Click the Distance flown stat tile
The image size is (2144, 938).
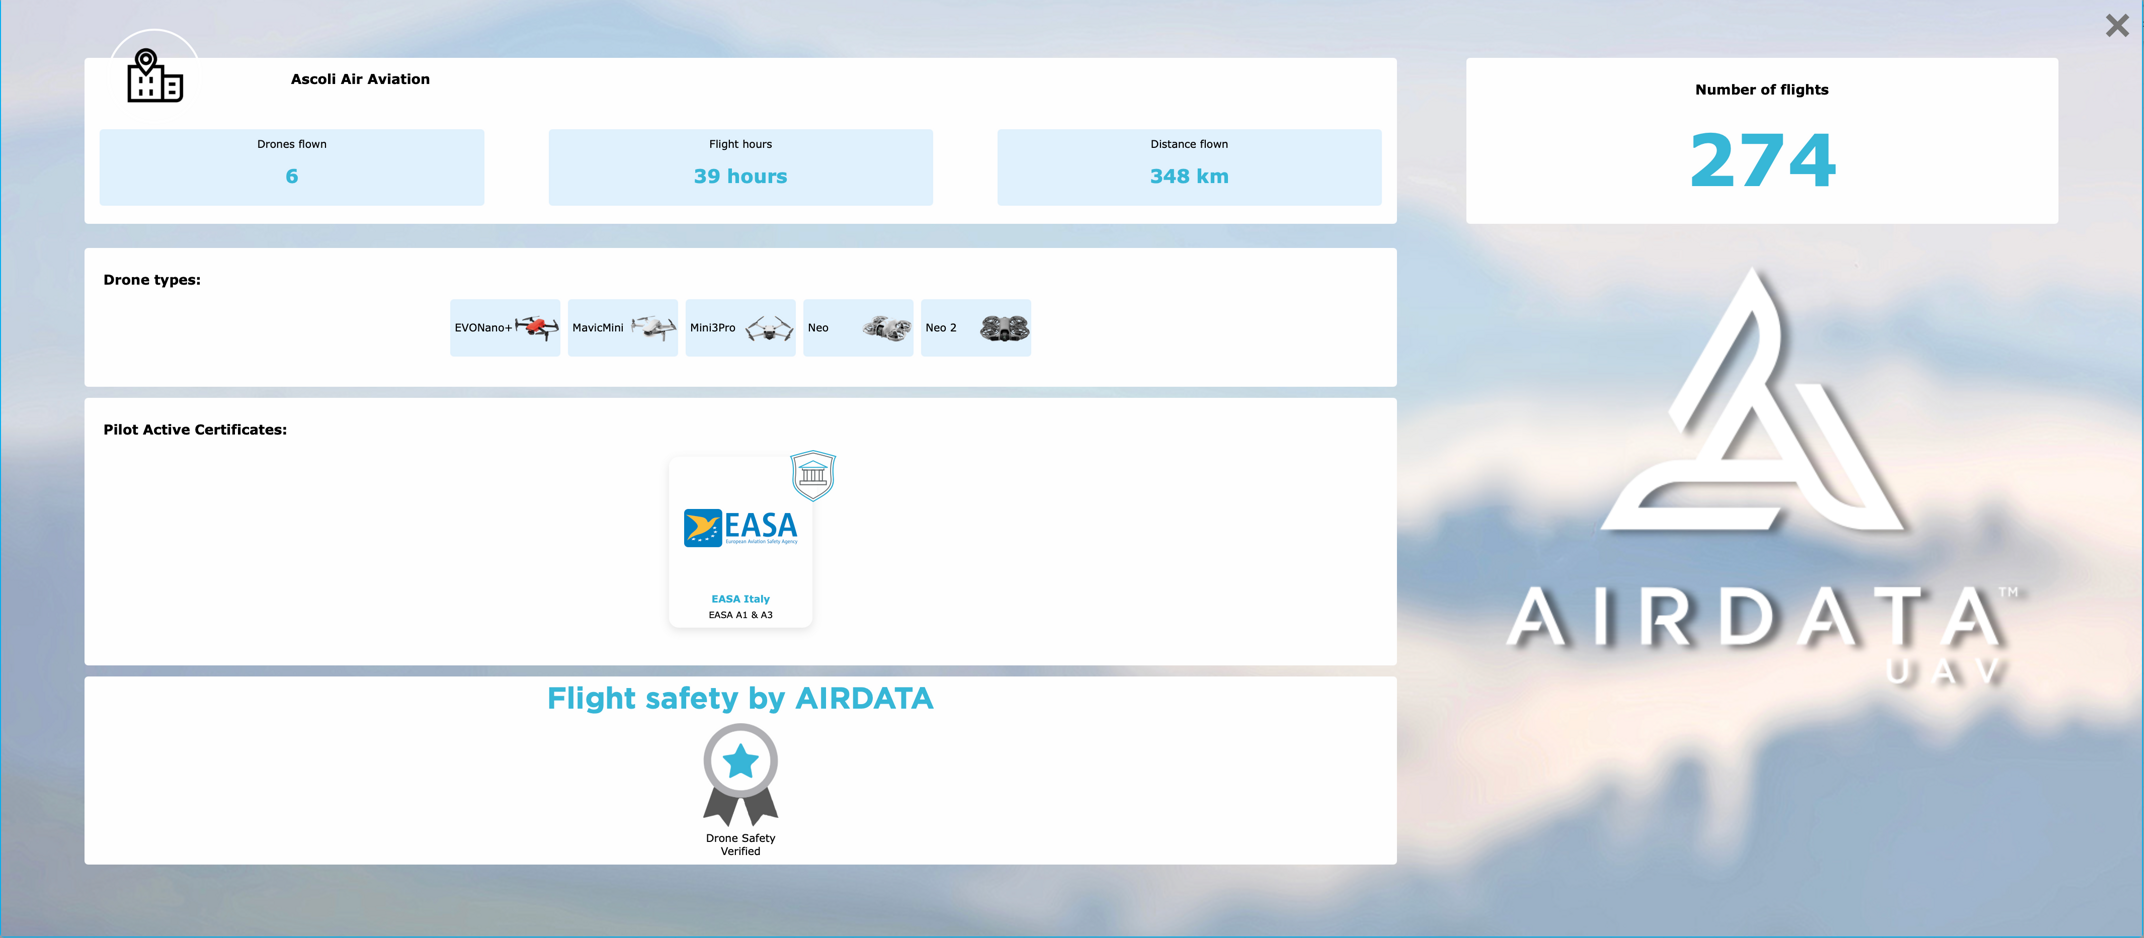click(x=1189, y=167)
